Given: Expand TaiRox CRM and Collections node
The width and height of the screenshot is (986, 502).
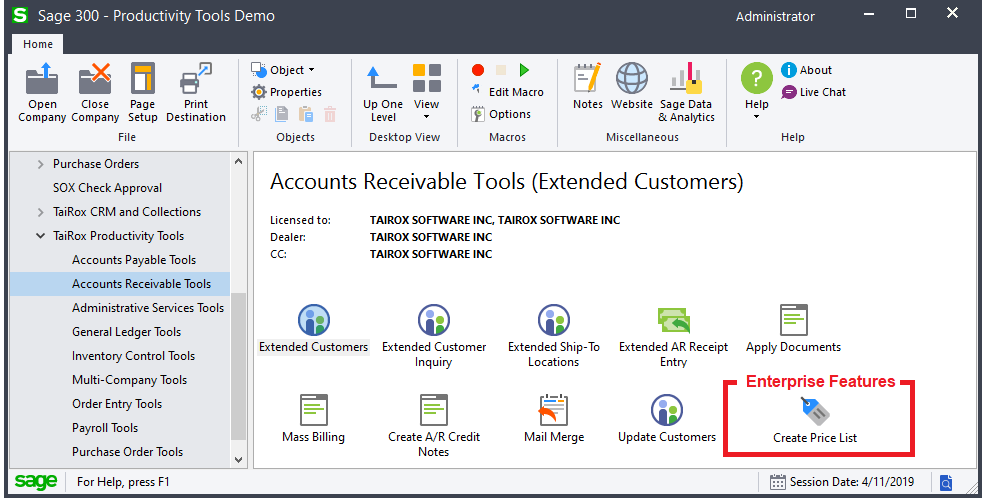Looking at the screenshot, I should 40,212.
